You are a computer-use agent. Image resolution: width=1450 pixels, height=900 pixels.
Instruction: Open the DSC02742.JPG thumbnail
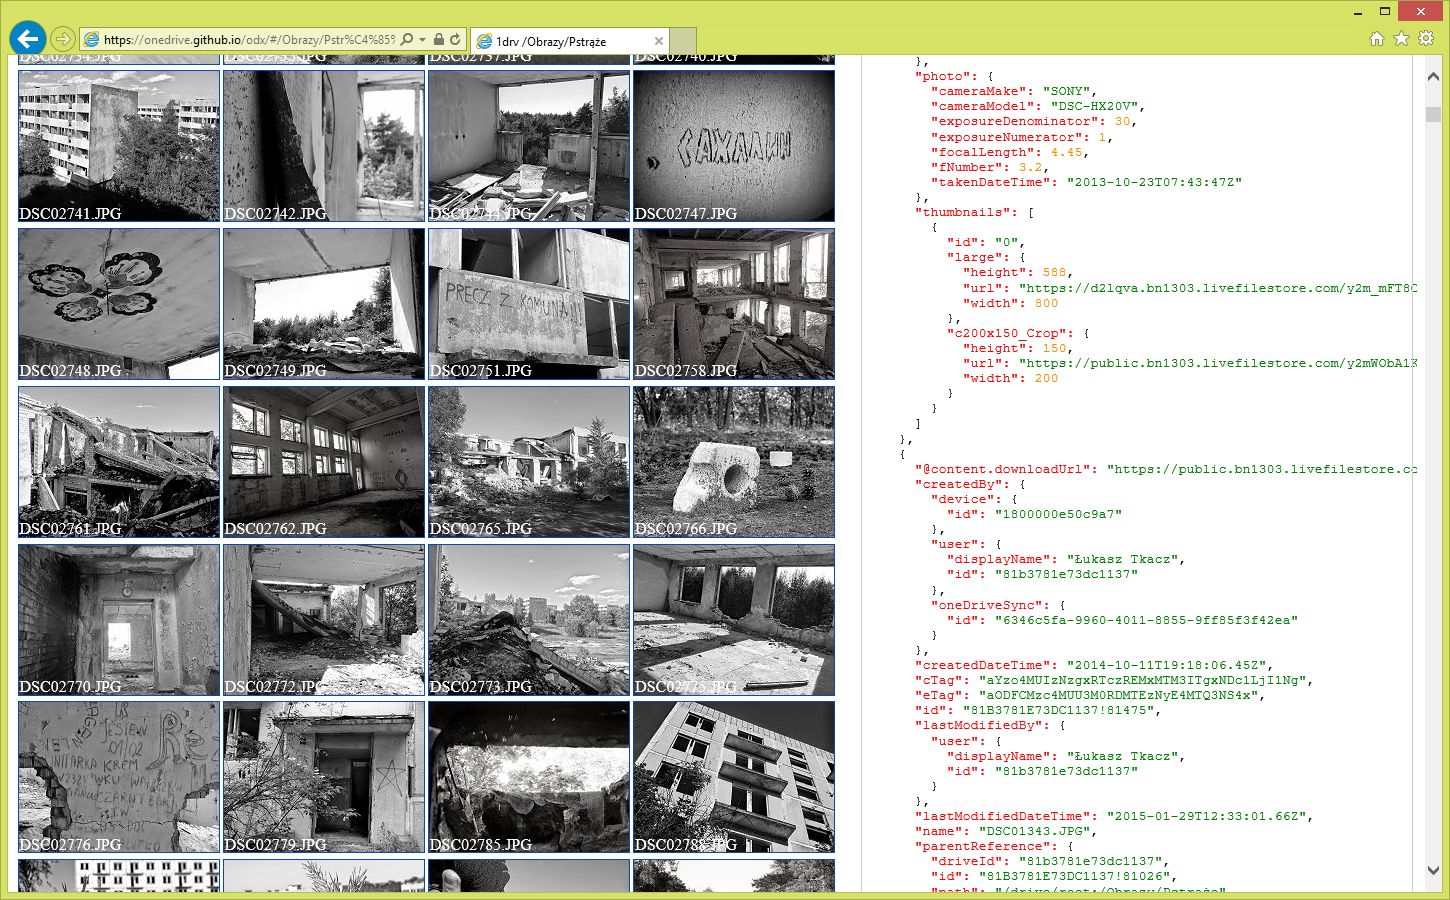click(x=324, y=146)
